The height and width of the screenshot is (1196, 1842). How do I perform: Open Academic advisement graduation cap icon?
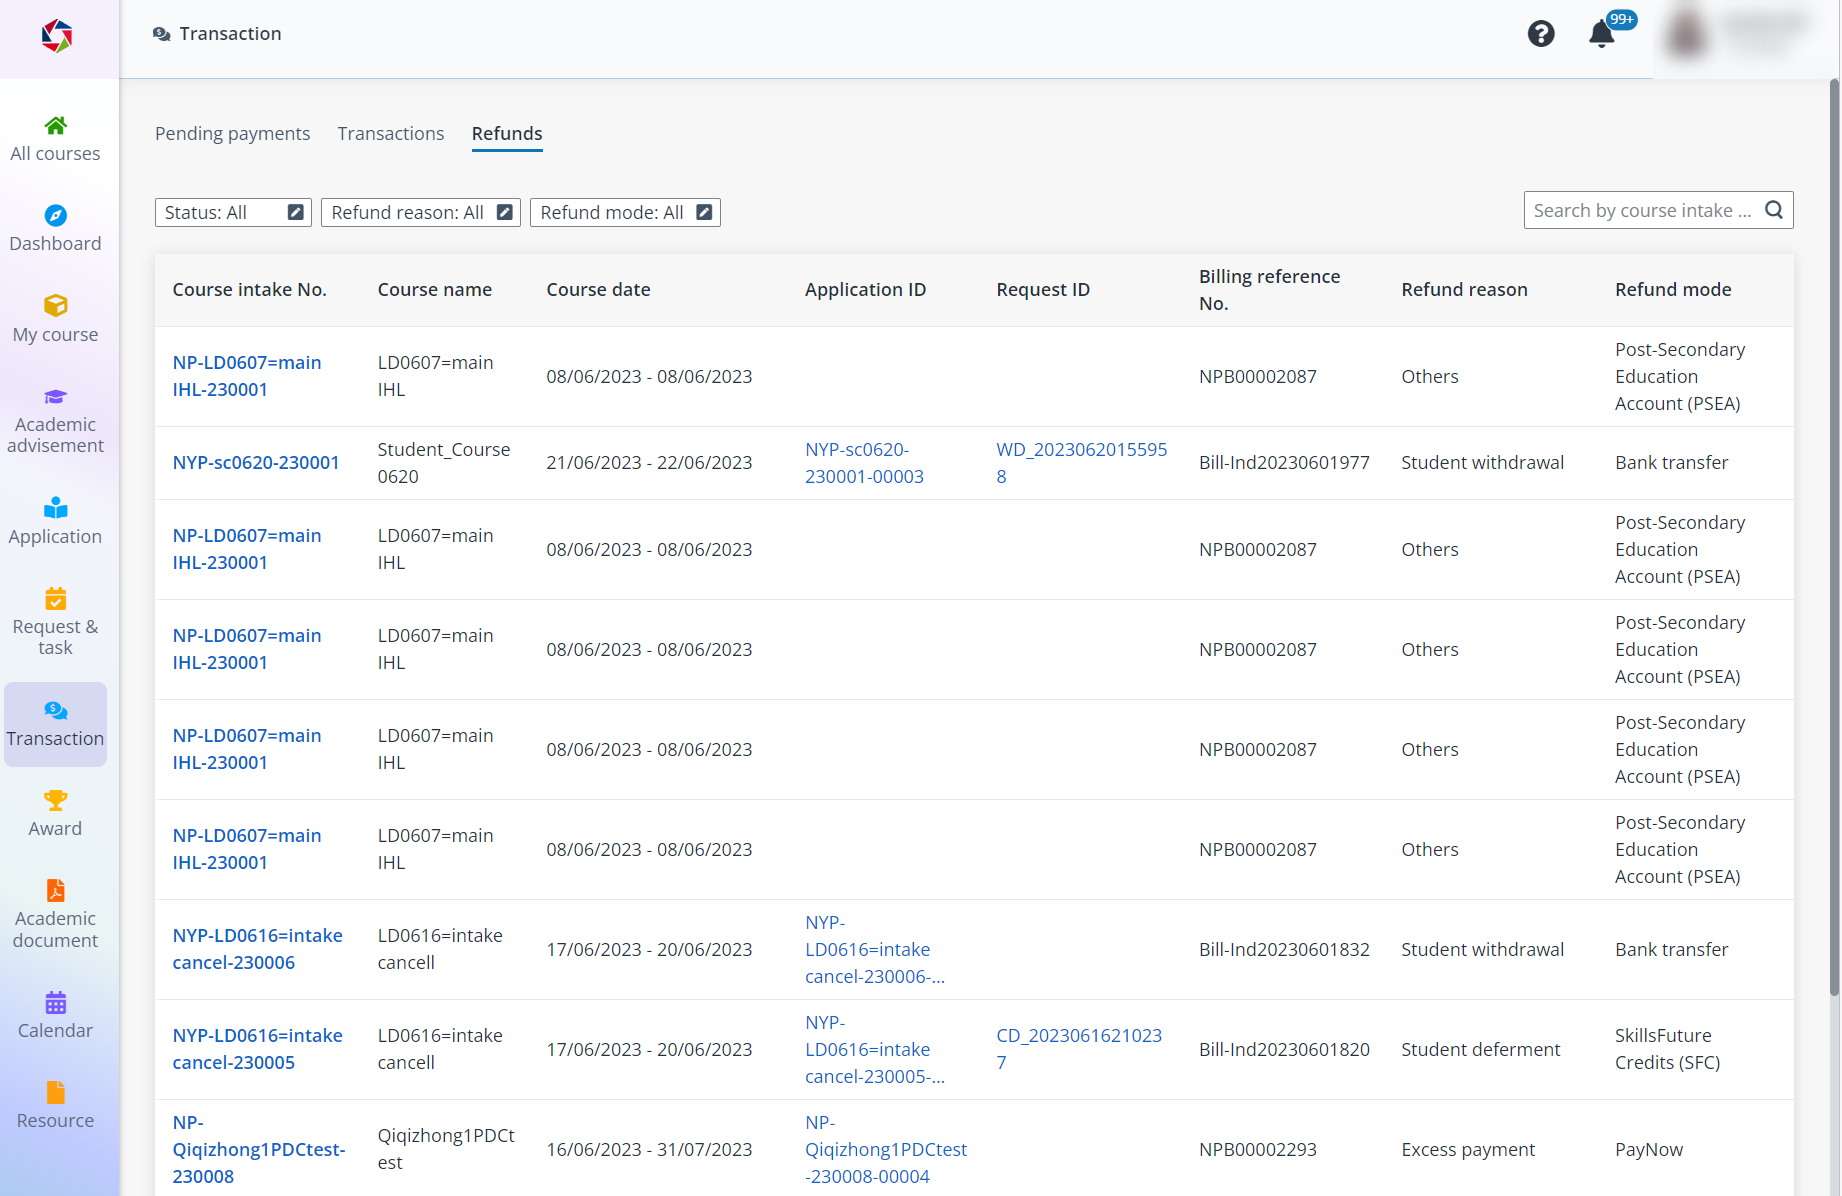(56, 397)
